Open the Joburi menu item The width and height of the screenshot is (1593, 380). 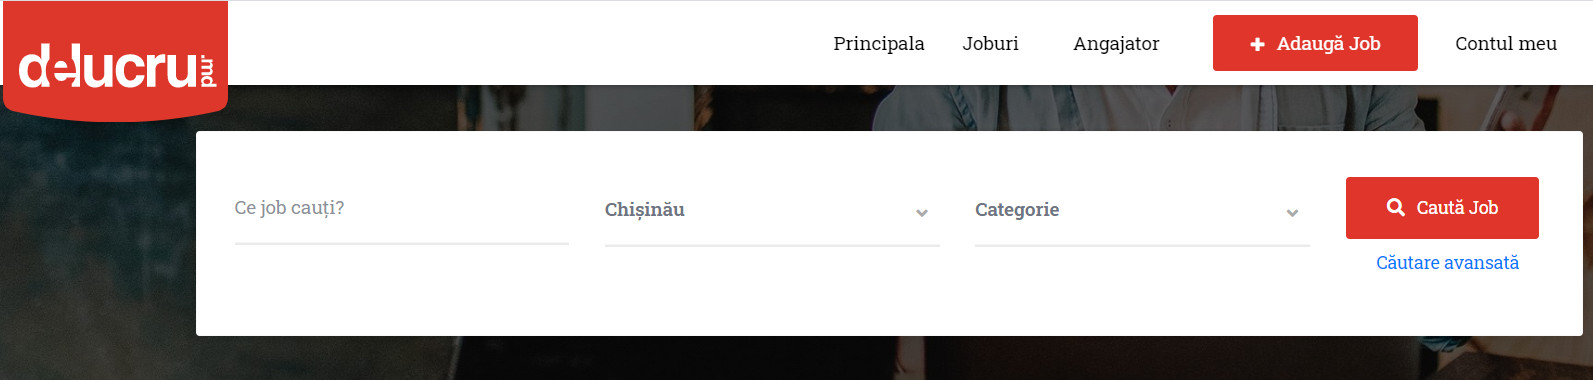[991, 43]
